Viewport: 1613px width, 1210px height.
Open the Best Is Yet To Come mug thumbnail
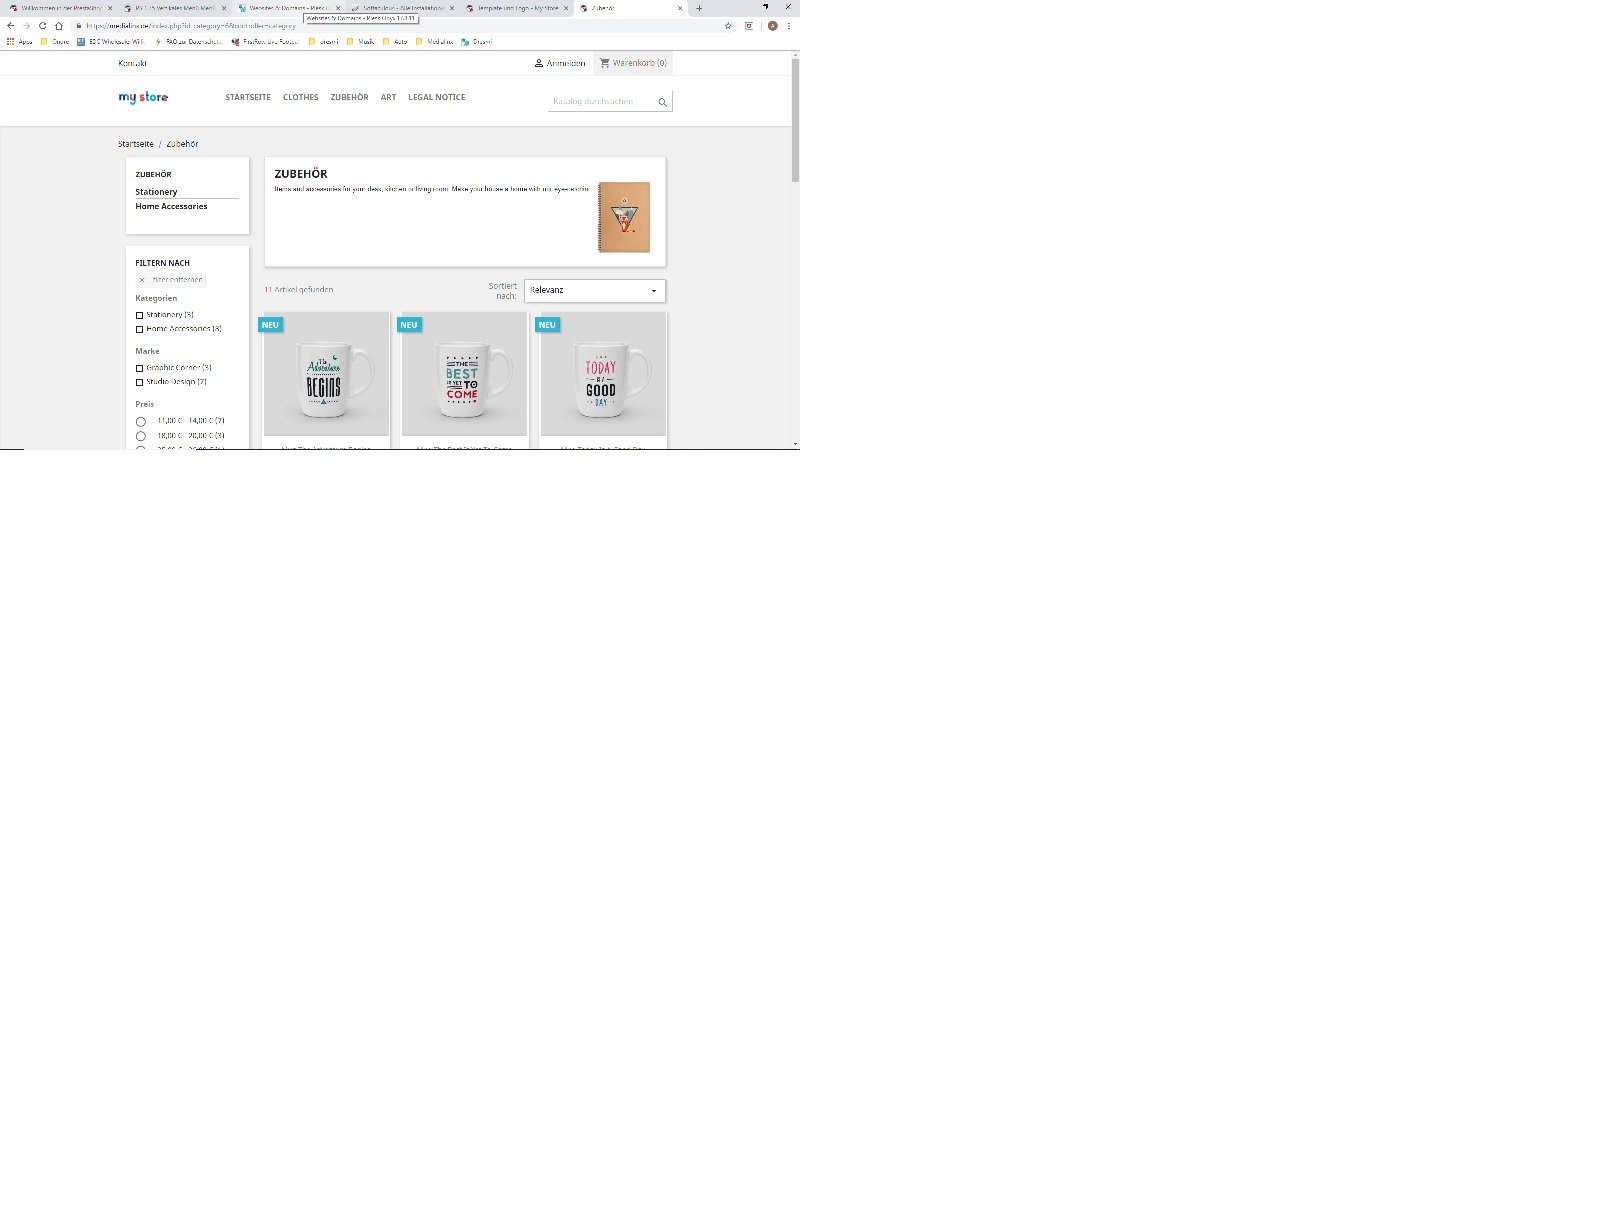464,374
